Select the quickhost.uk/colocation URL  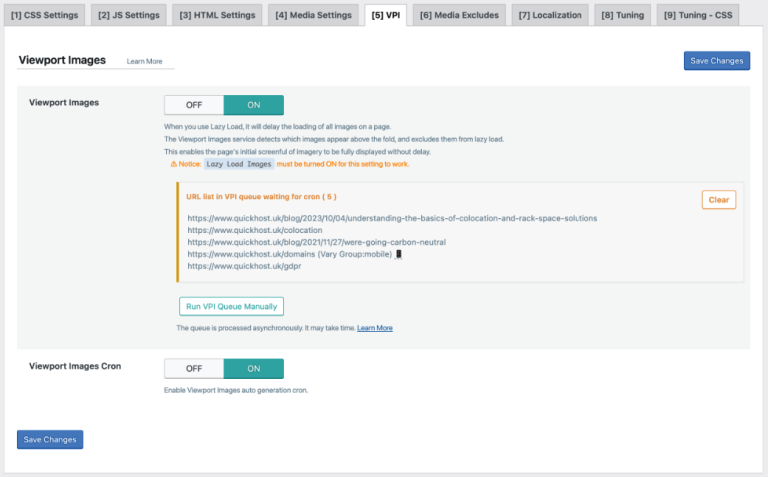(255, 230)
